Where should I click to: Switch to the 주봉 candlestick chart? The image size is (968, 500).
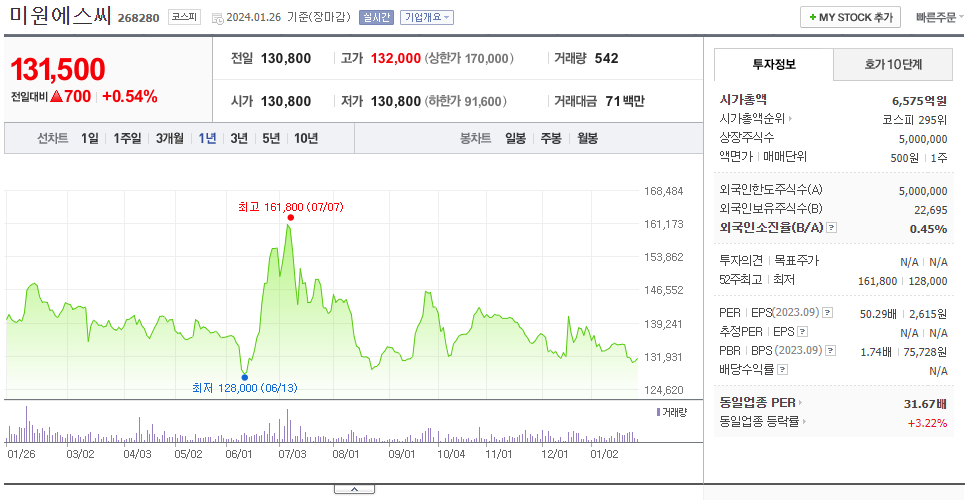pyautogui.click(x=551, y=138)
